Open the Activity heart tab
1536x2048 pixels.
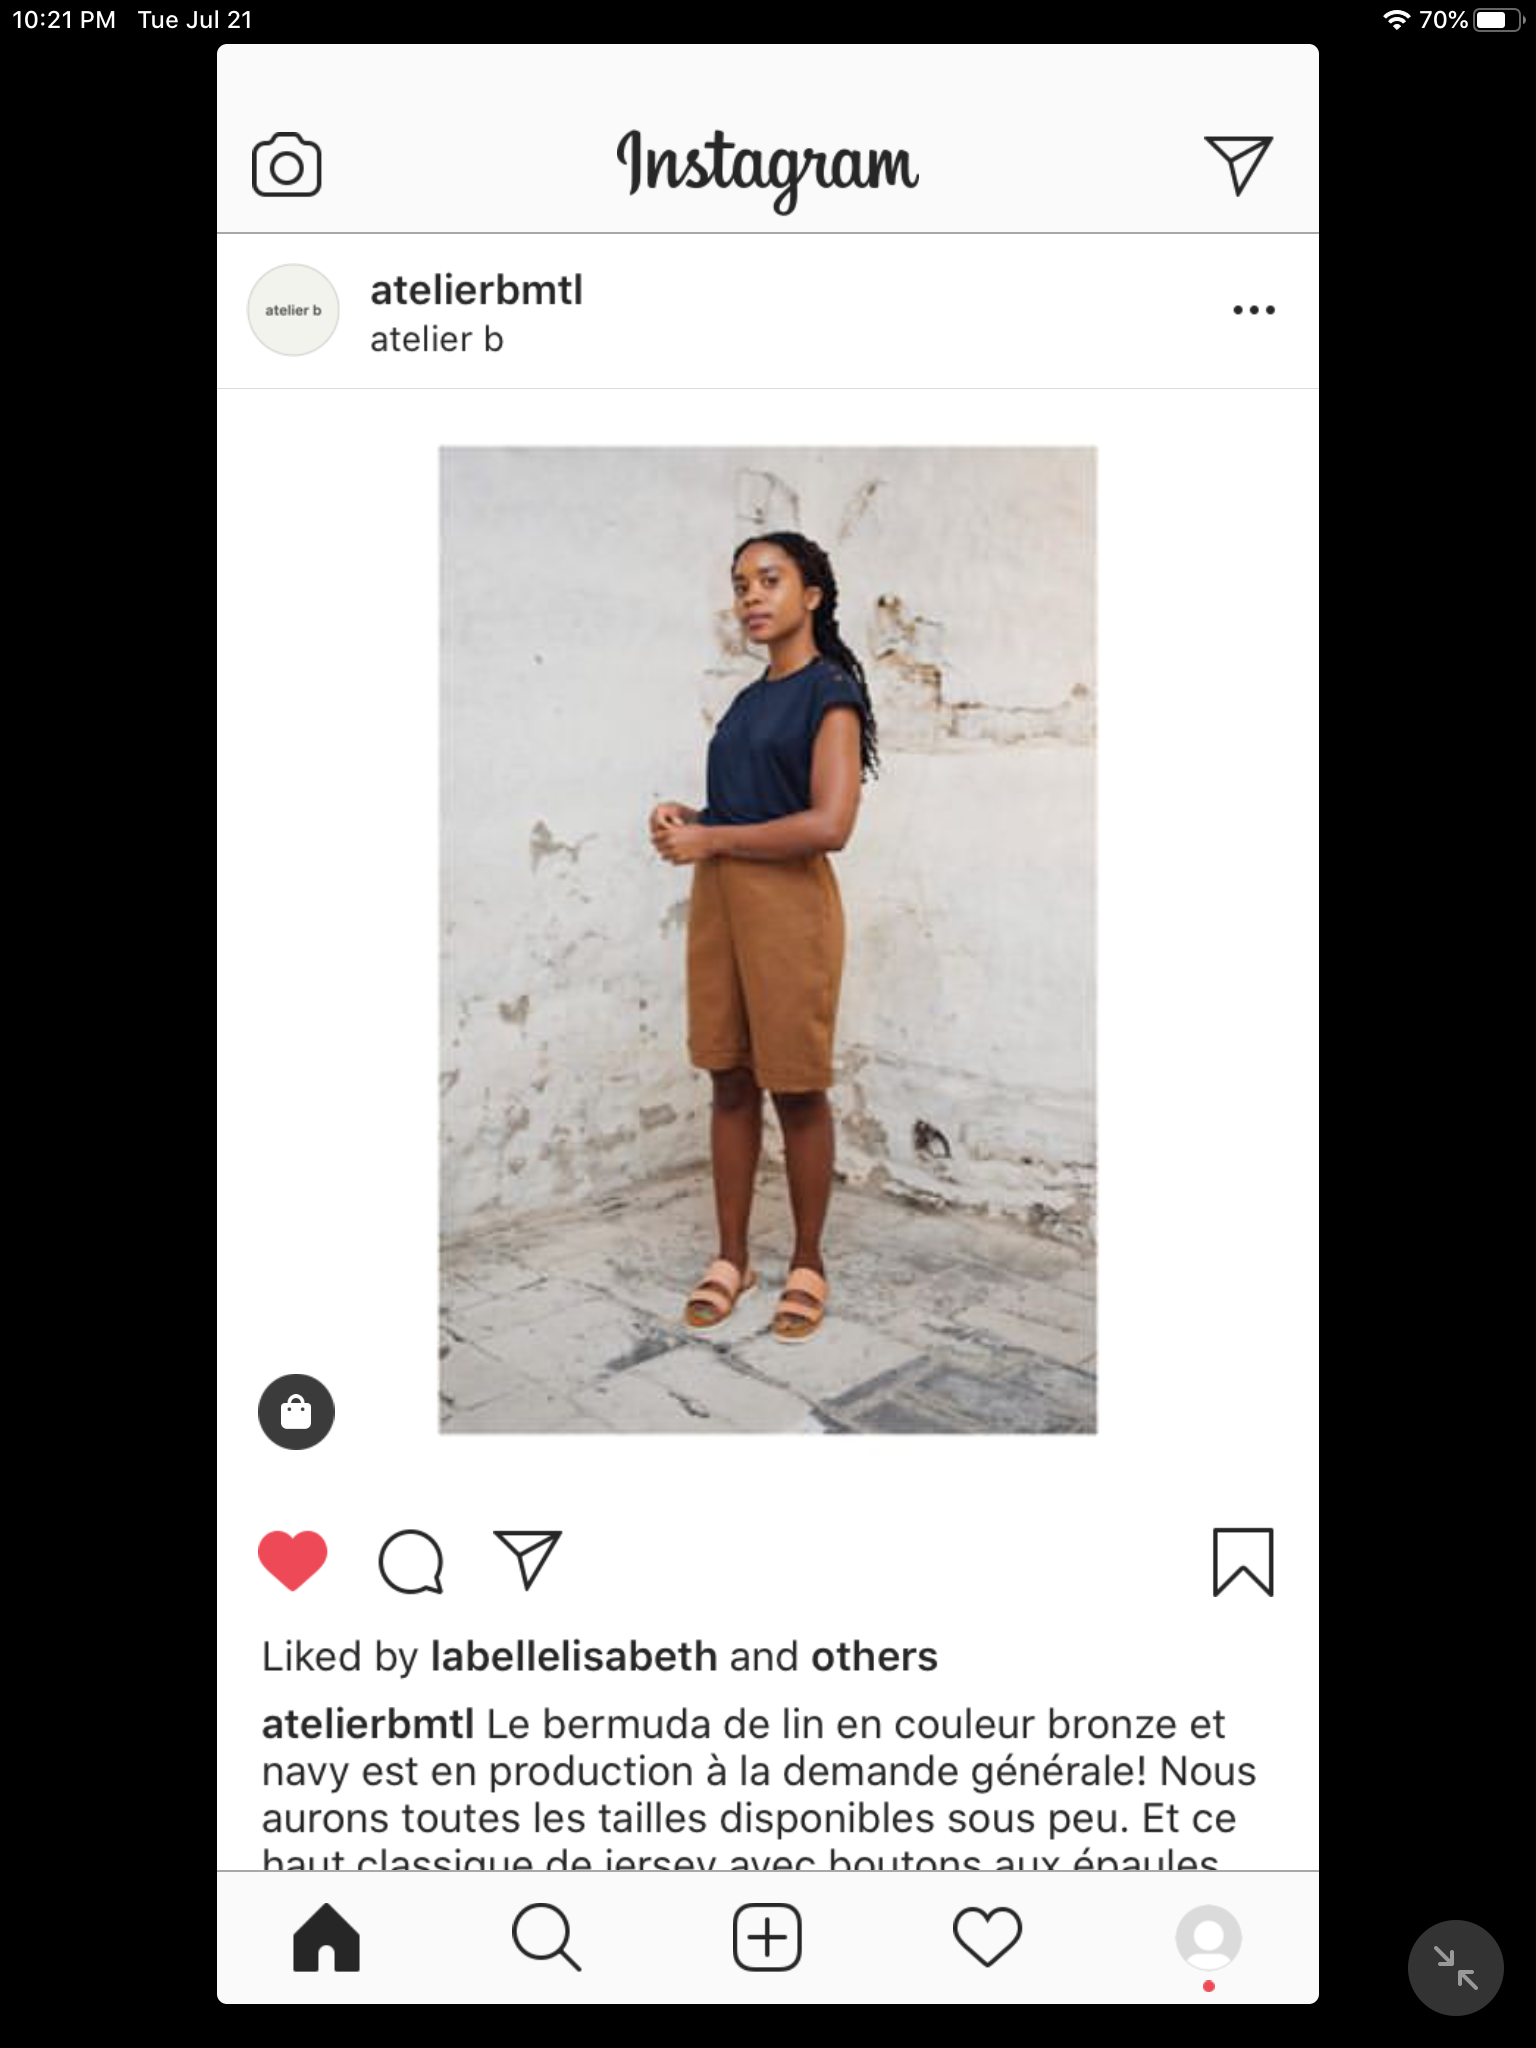(x=987, y=1938)
